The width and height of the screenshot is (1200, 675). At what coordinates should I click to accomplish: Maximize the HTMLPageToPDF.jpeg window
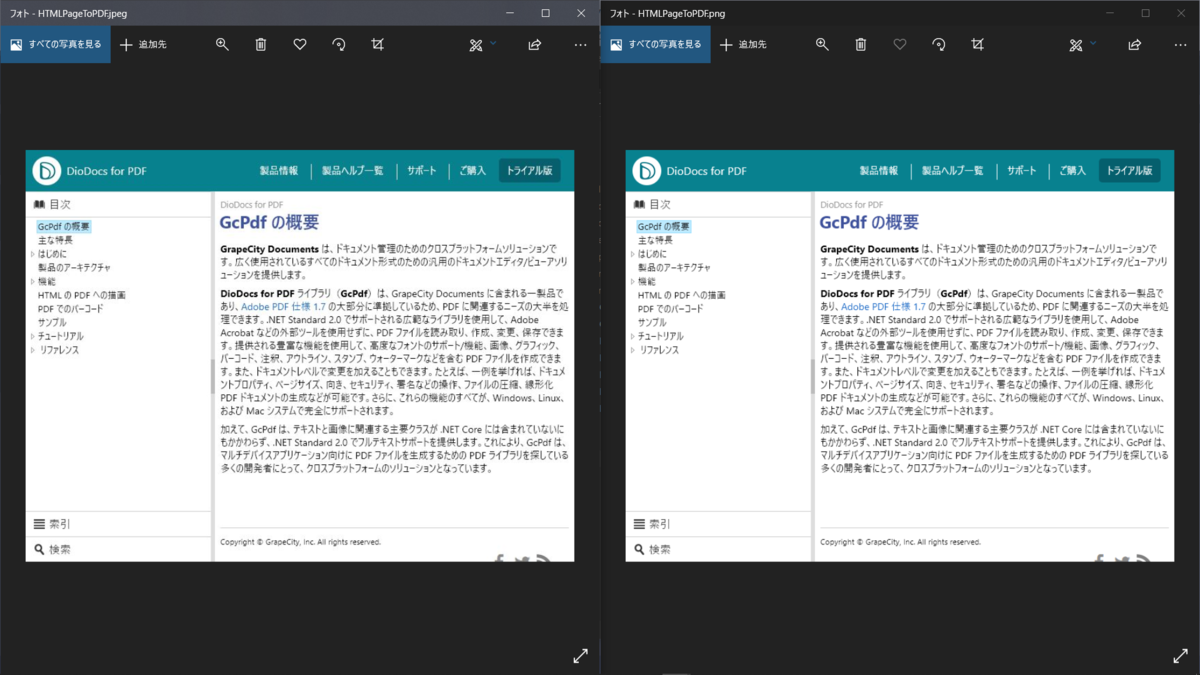pyautogui.click(x=545, y=13)
